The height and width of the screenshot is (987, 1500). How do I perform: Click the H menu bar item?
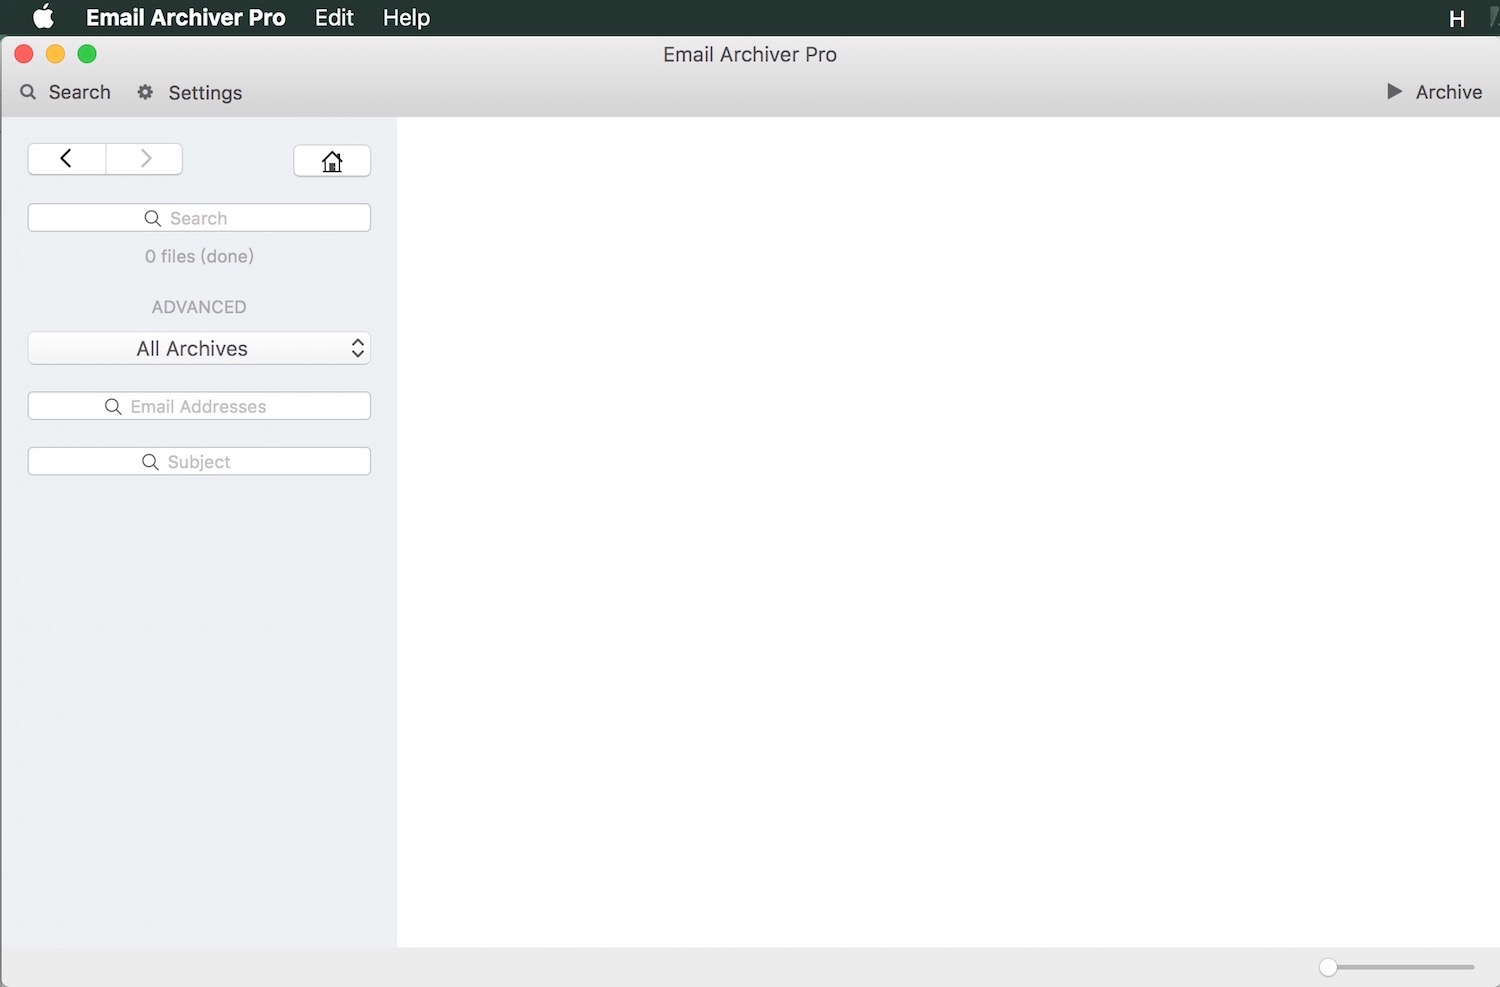1457,18
